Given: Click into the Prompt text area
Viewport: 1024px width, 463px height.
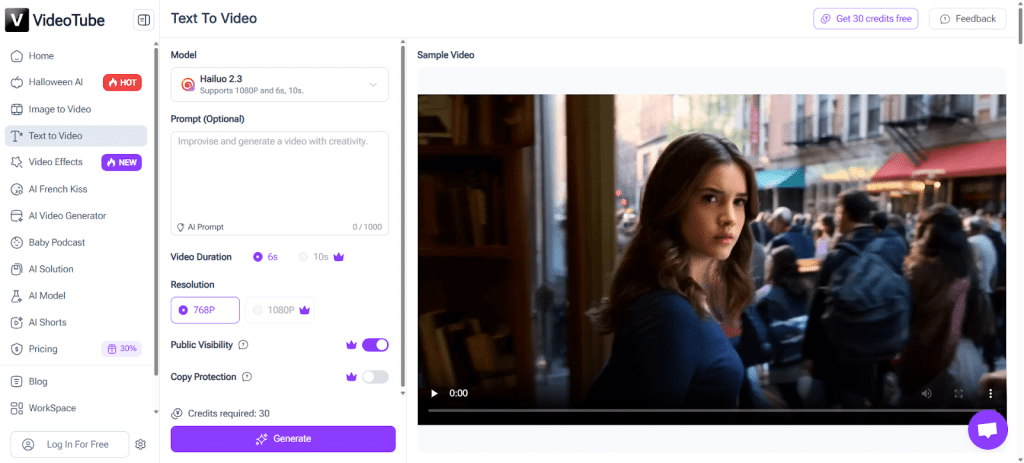Looking at the screenshot, I should tap(279, 175).
